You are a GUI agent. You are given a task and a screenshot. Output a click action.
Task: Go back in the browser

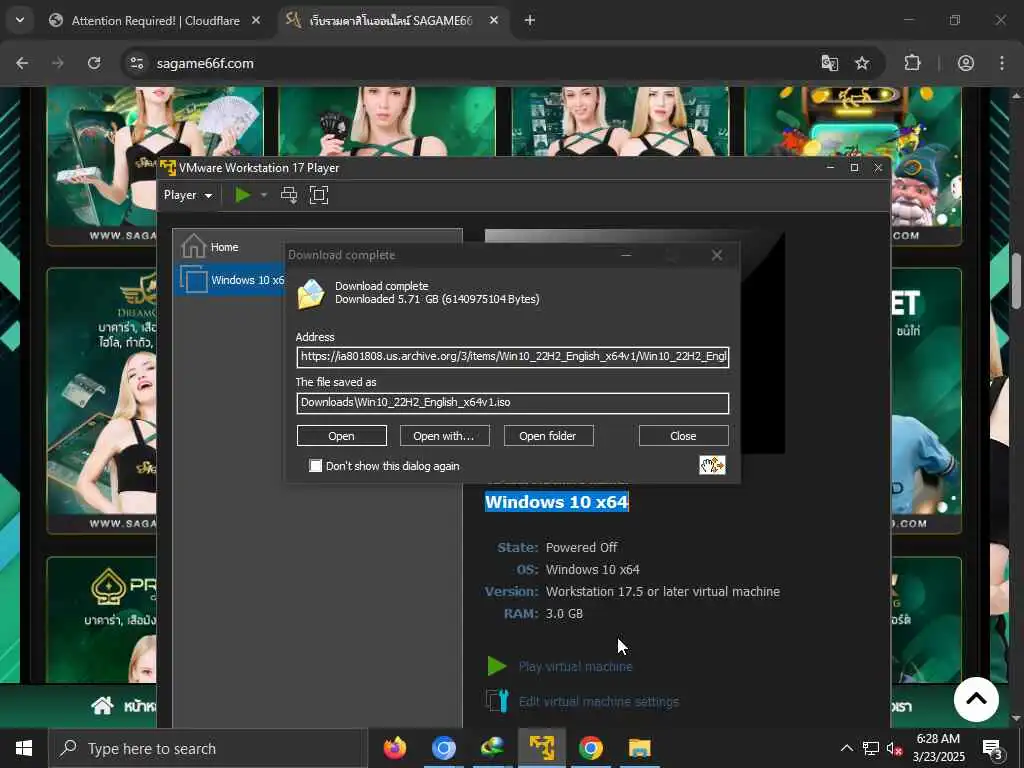tap(22, 63)
